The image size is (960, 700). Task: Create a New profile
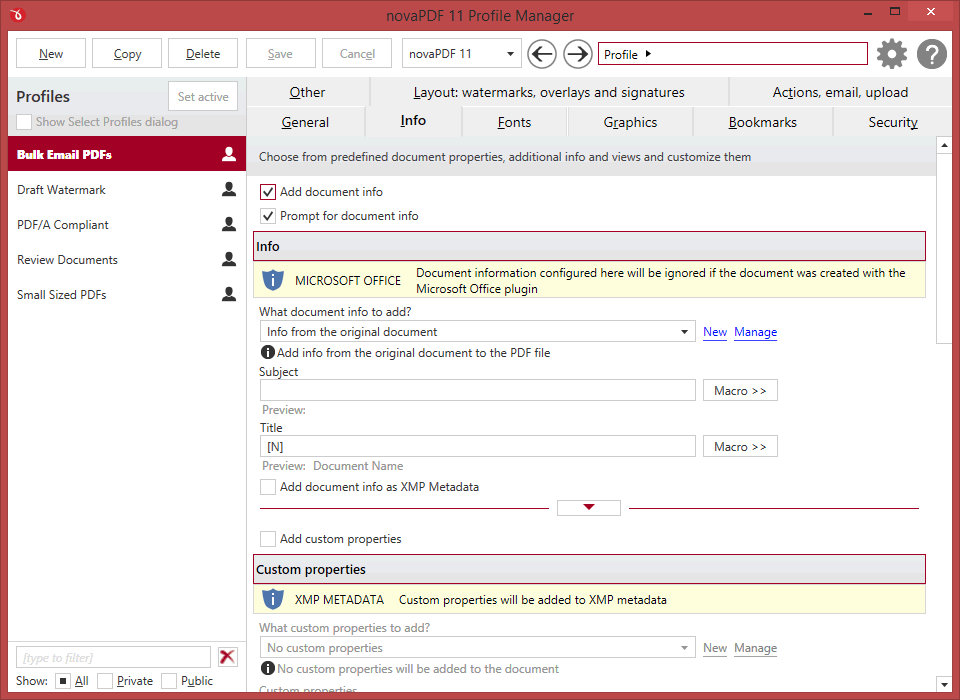tap(51, 54)
